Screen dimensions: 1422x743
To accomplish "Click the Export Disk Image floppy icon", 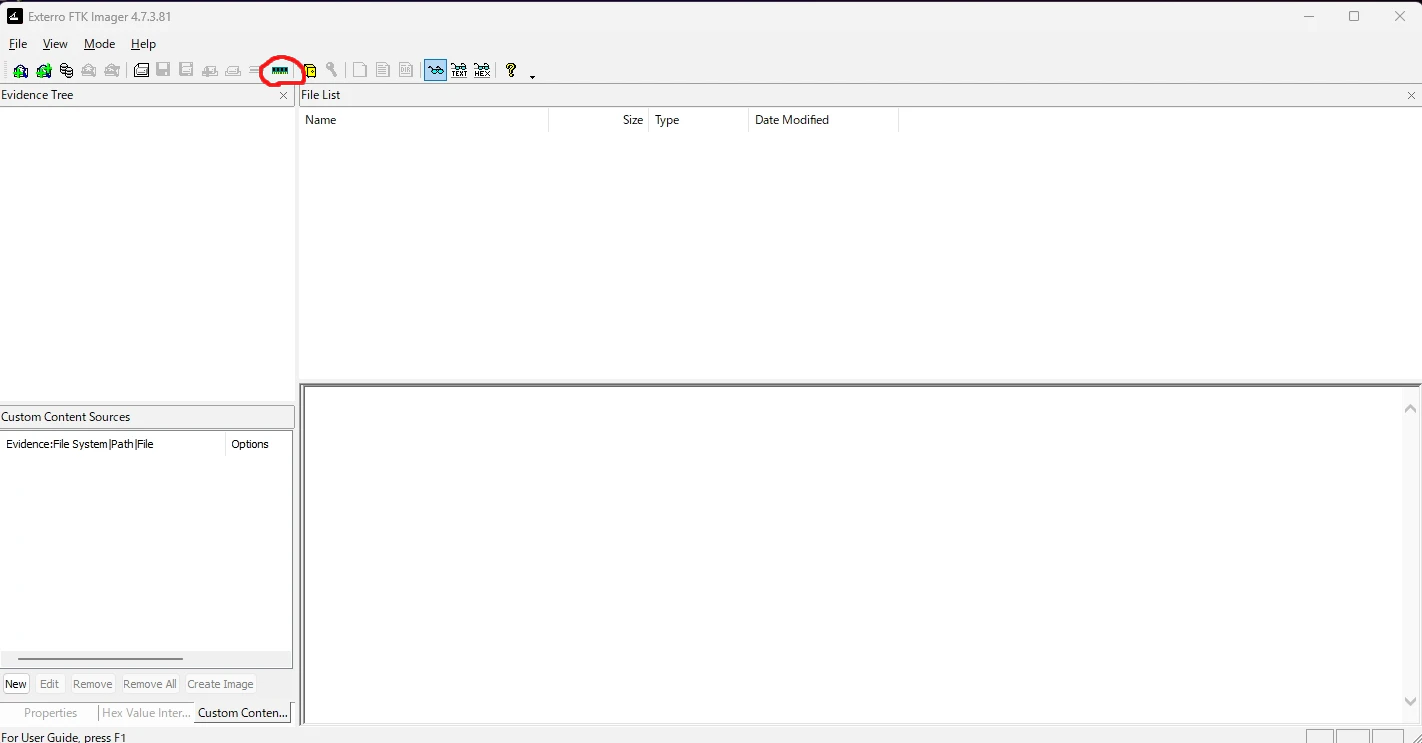I will tap(163, 70).
